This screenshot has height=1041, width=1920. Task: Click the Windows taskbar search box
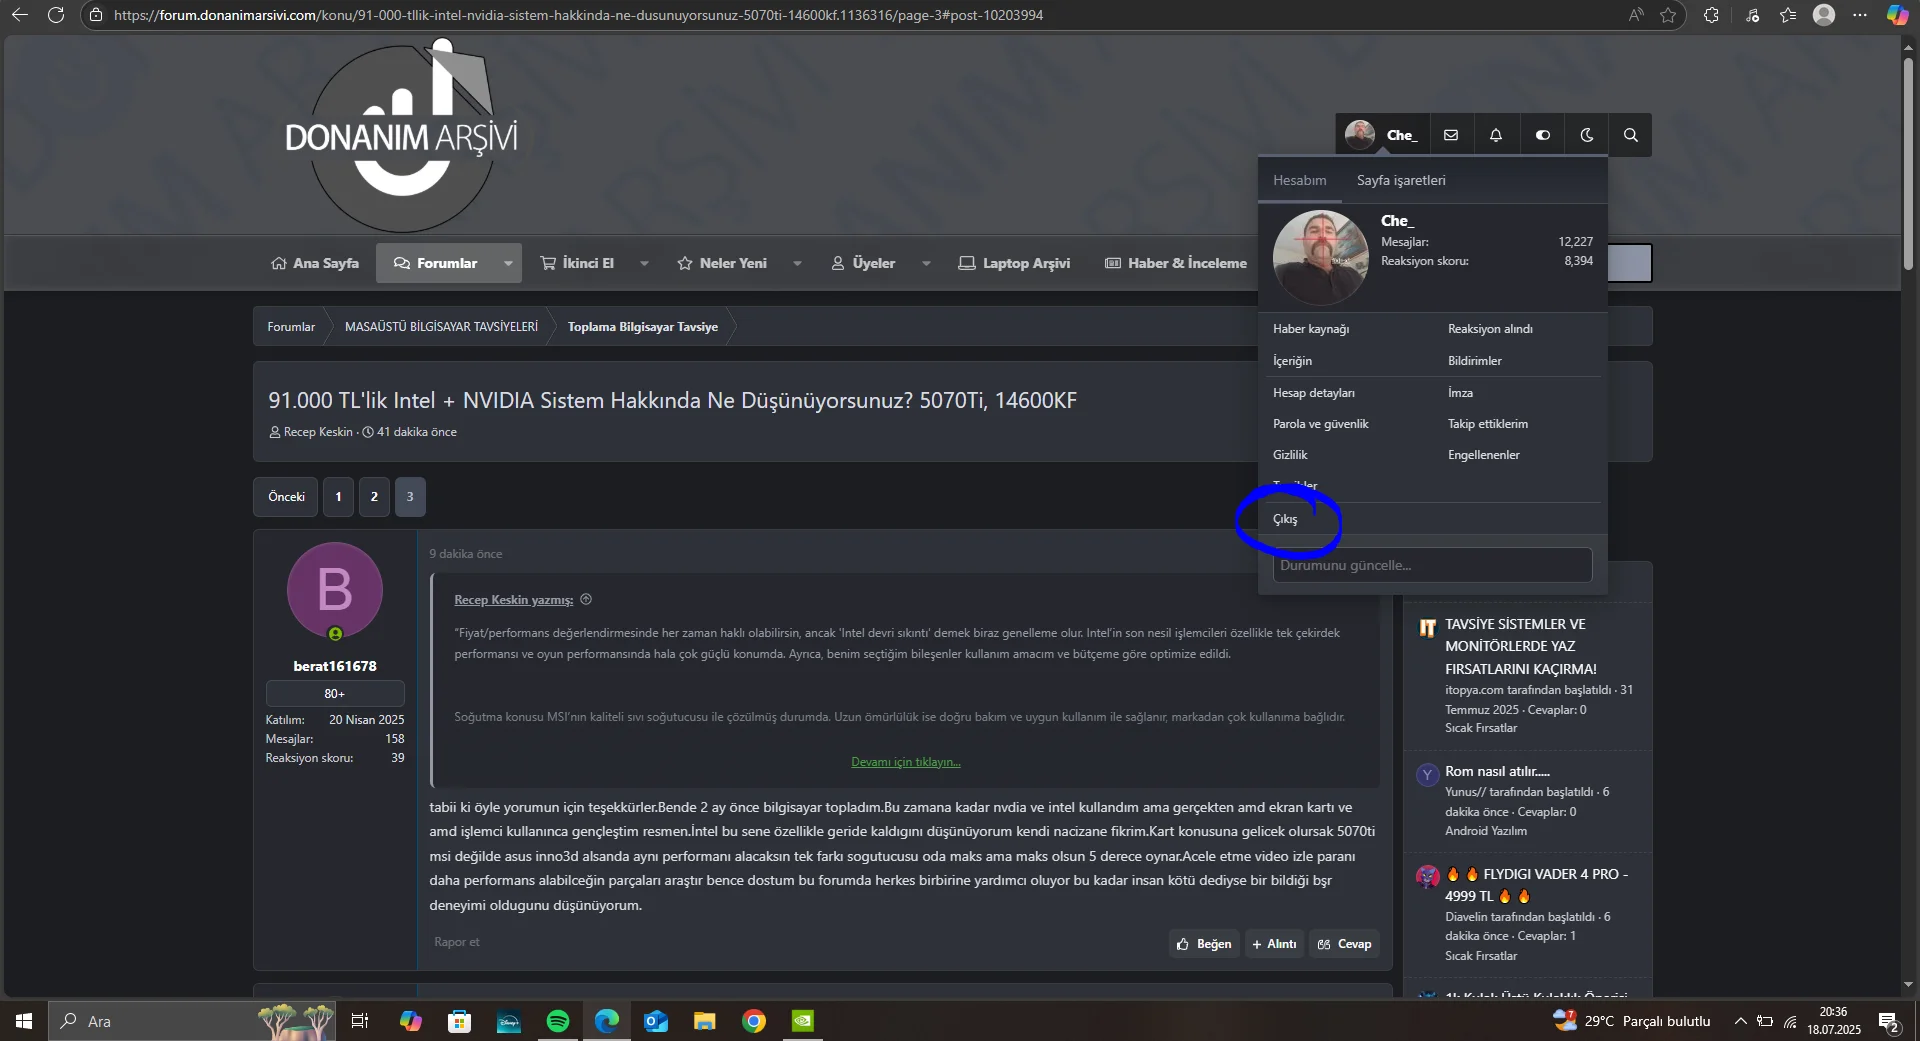click(x=192, y=1021)
